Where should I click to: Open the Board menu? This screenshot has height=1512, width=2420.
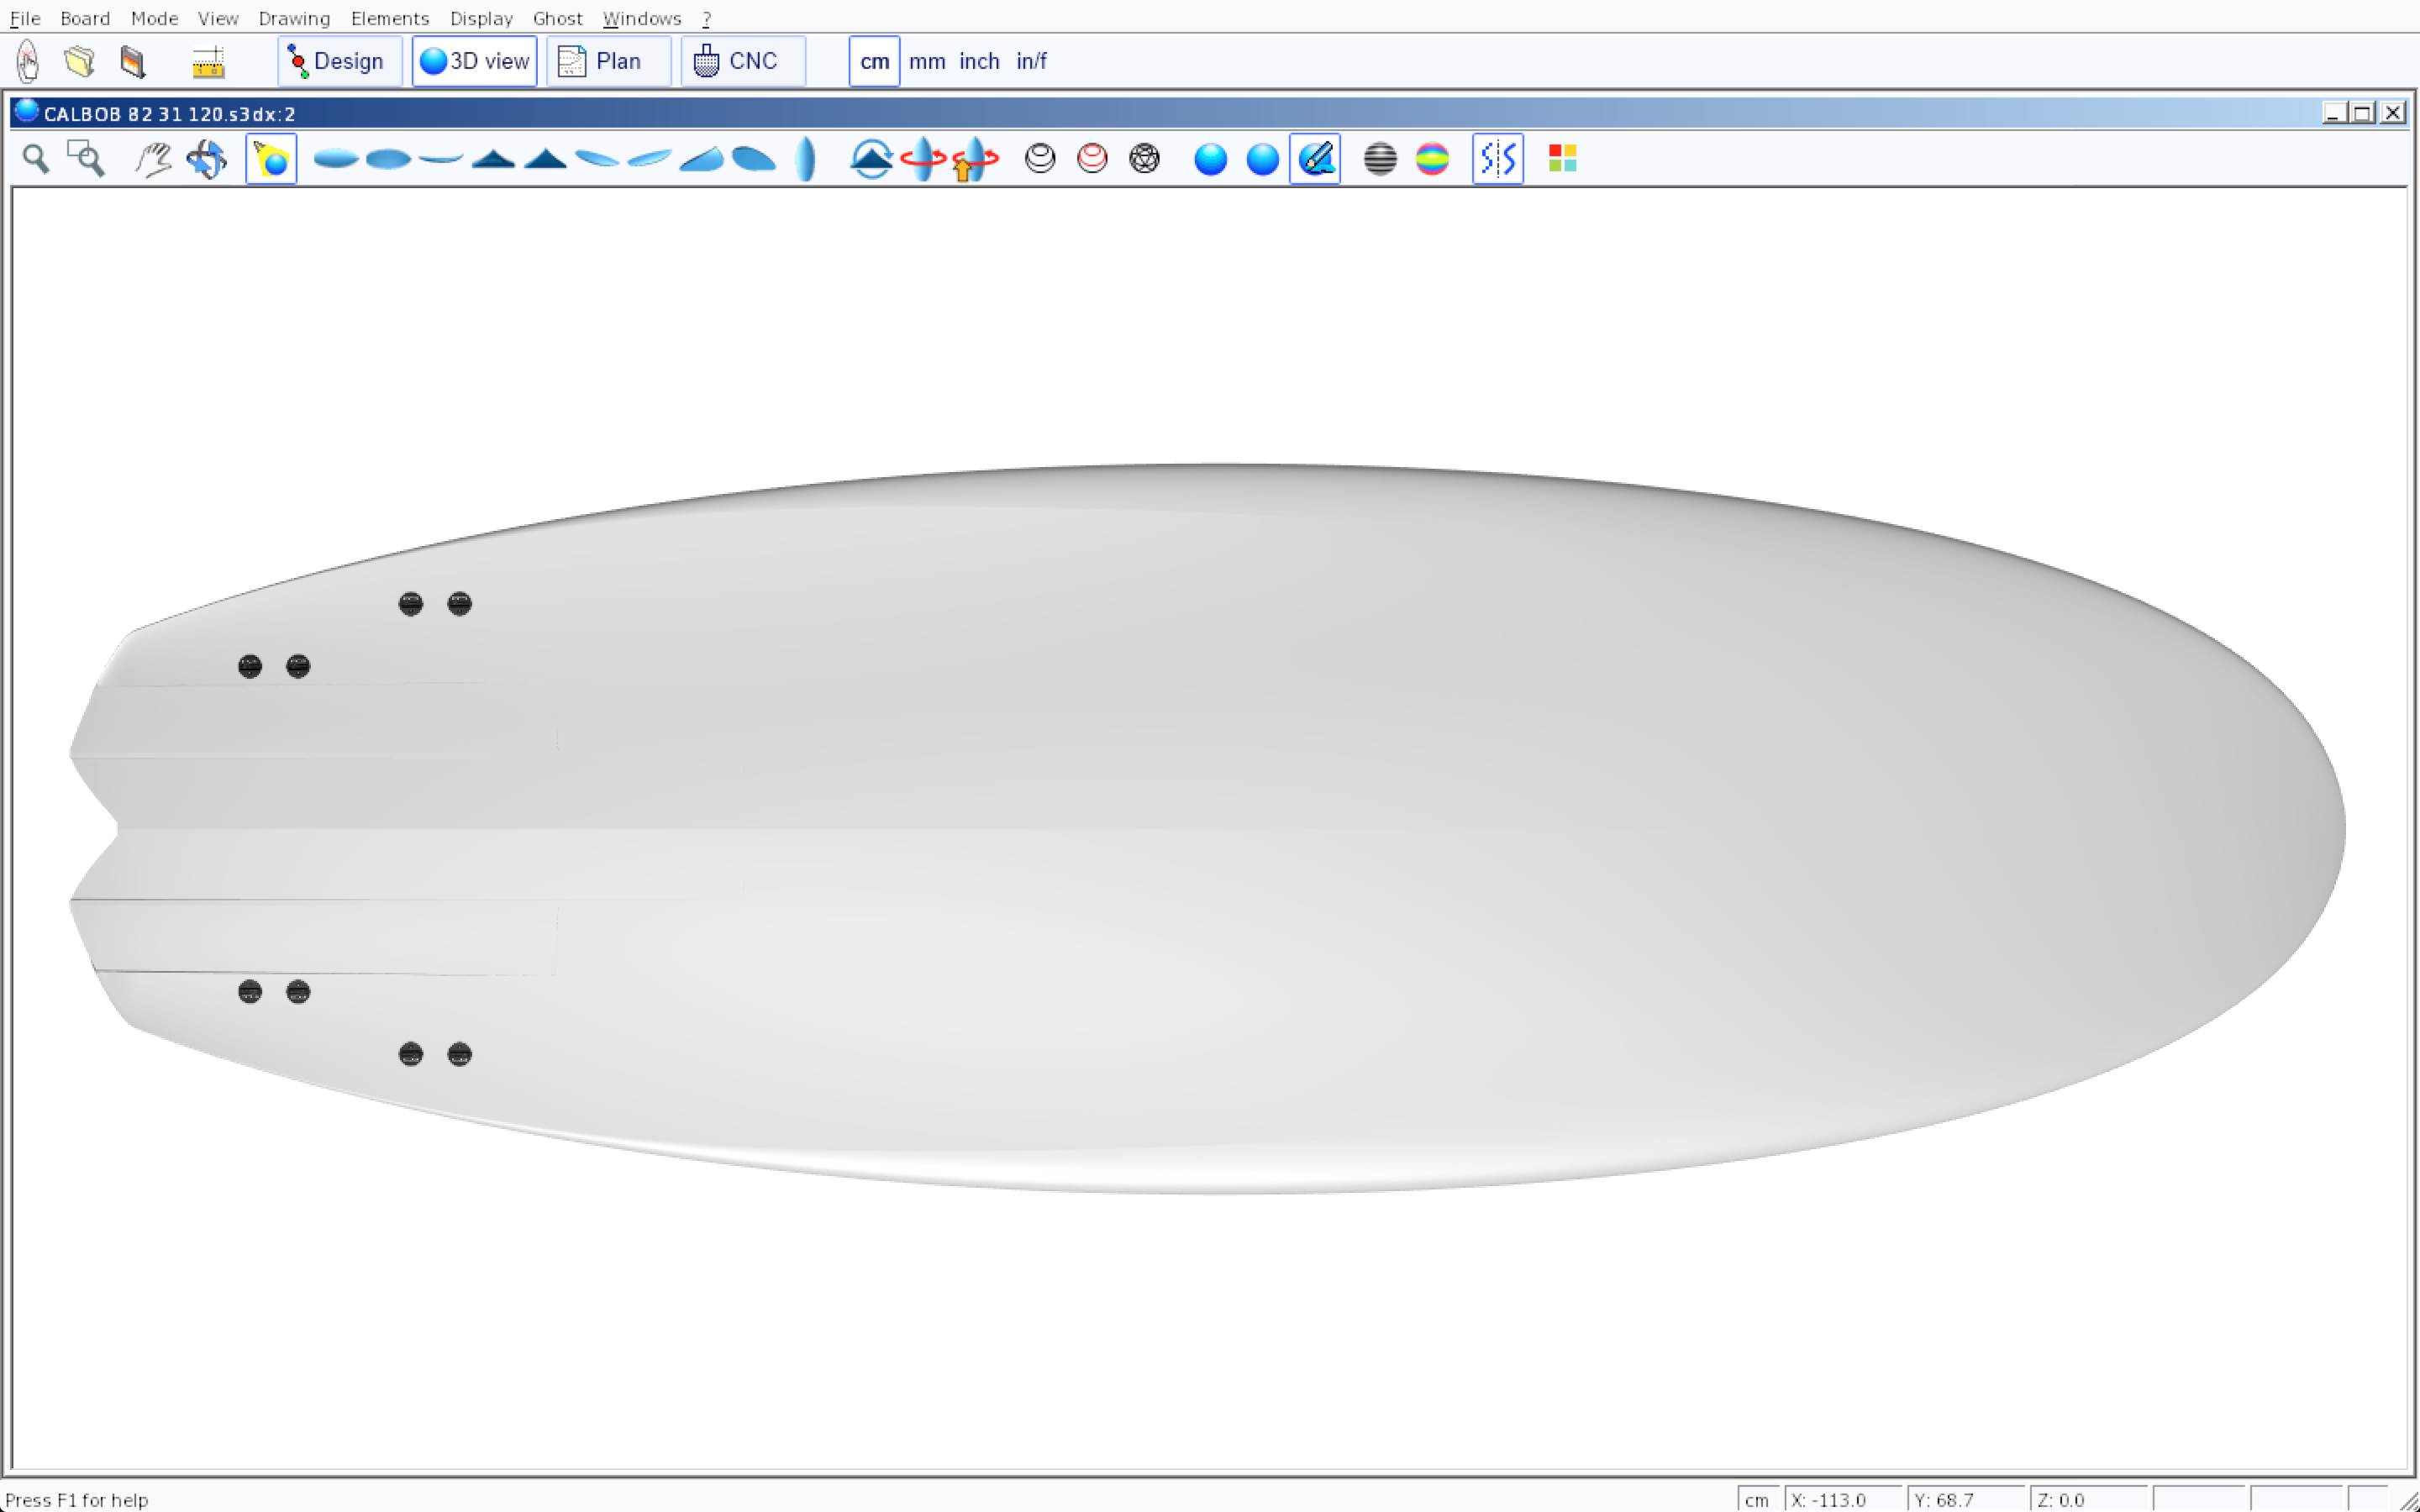[x=85, y=18]
